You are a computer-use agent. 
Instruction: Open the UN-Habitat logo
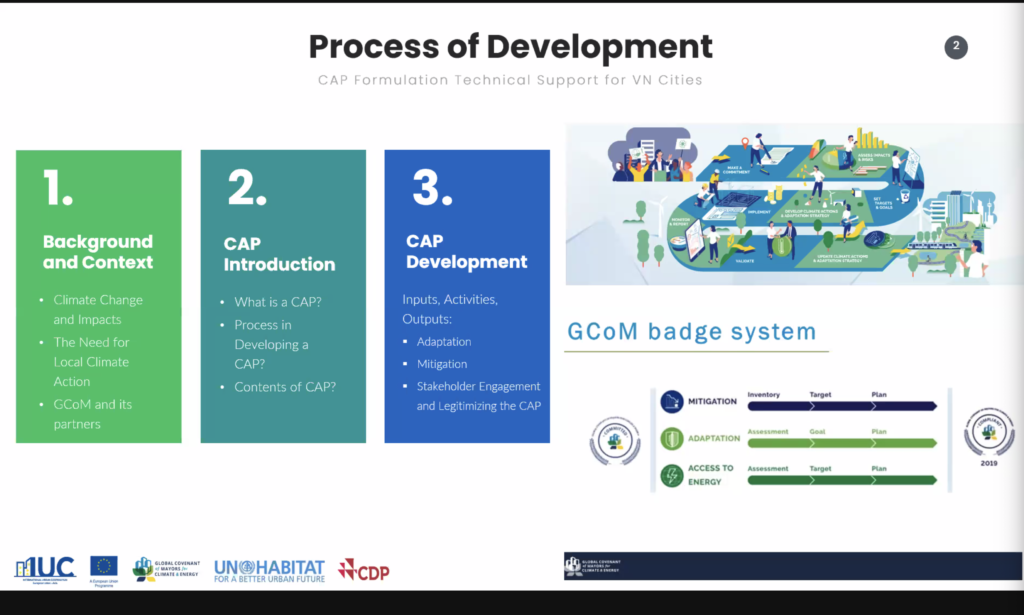point(269,570)
